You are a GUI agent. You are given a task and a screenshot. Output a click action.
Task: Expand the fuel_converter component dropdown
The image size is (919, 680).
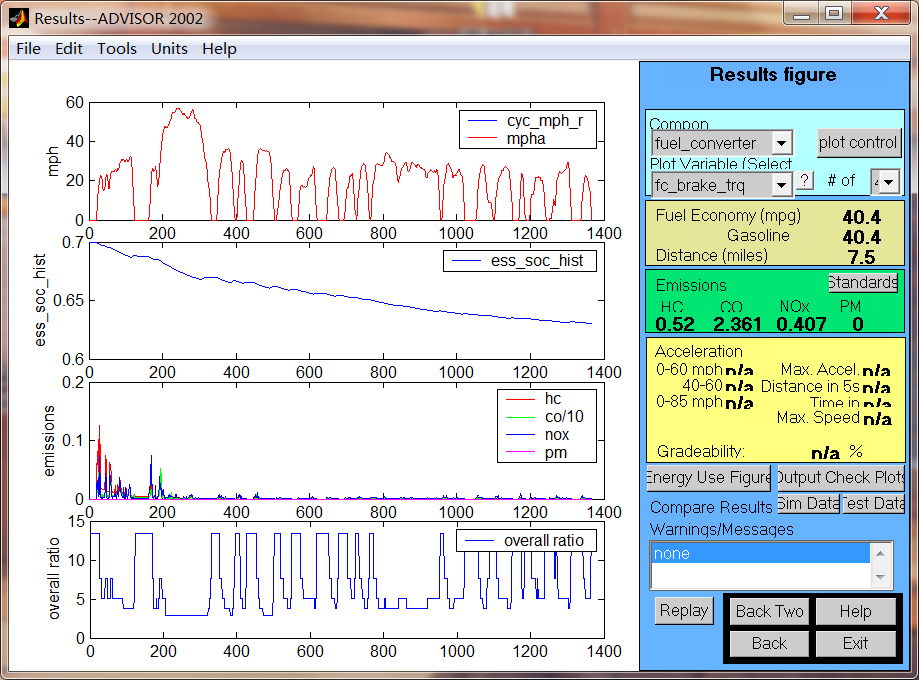[782, 143]
